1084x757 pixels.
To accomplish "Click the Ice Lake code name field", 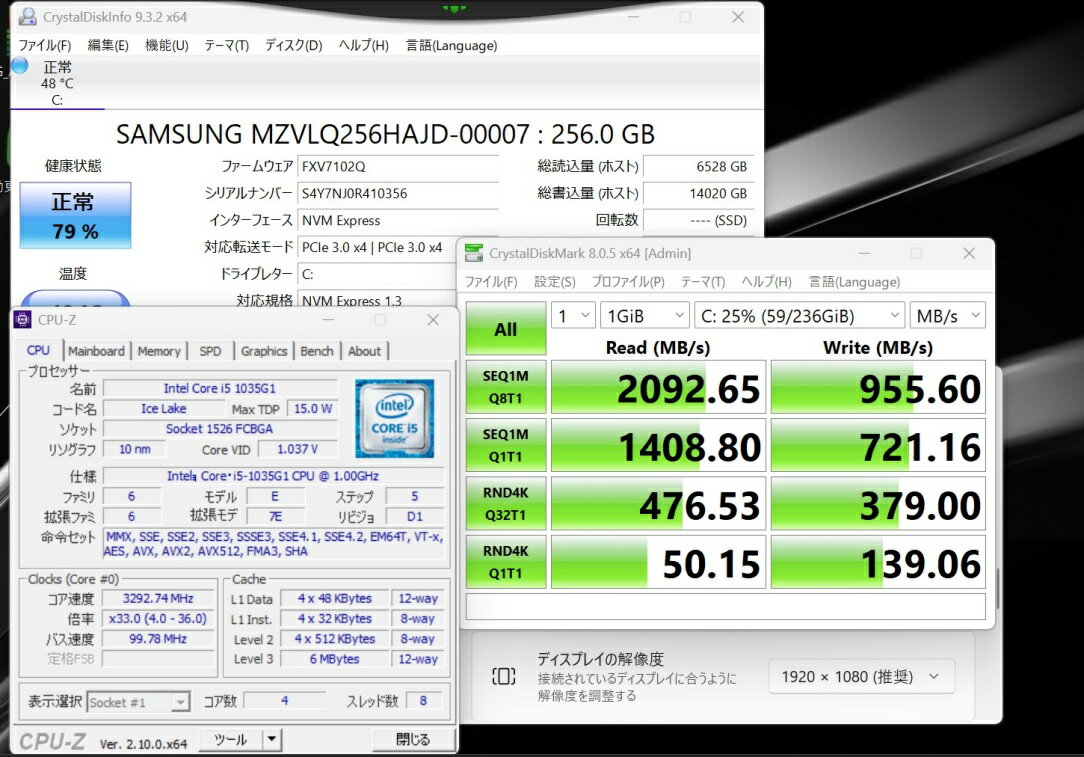I will 163,409.
